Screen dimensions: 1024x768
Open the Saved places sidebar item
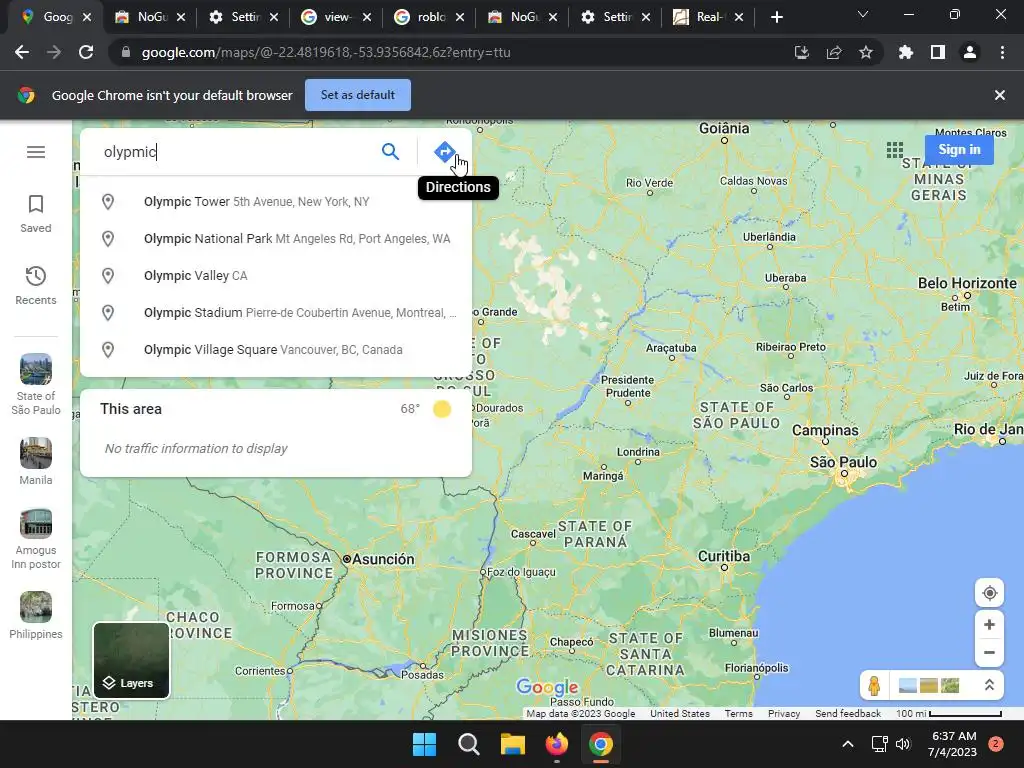(36, 214)
